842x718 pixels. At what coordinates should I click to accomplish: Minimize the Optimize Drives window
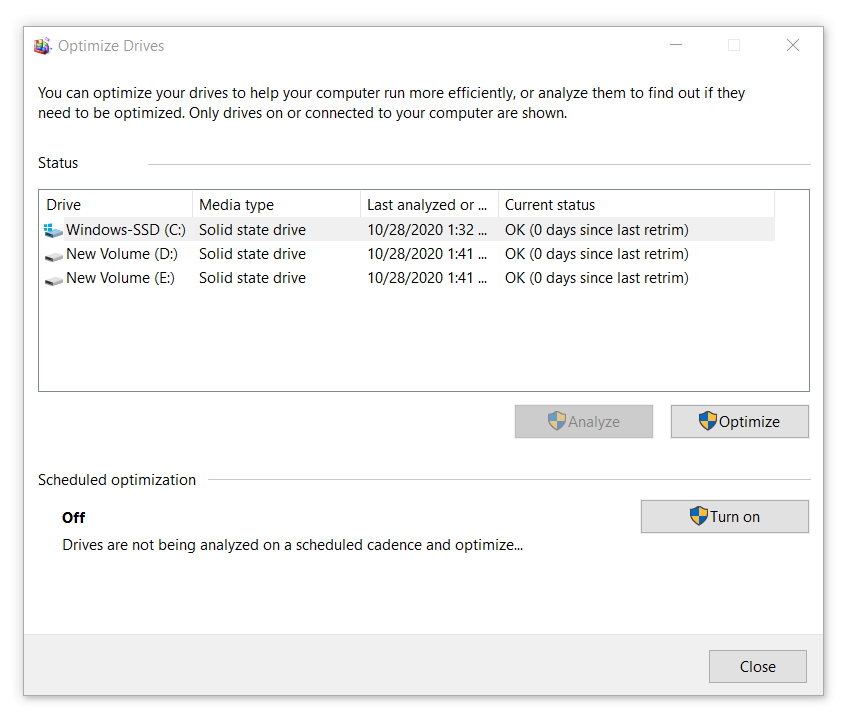pos(675,45)
